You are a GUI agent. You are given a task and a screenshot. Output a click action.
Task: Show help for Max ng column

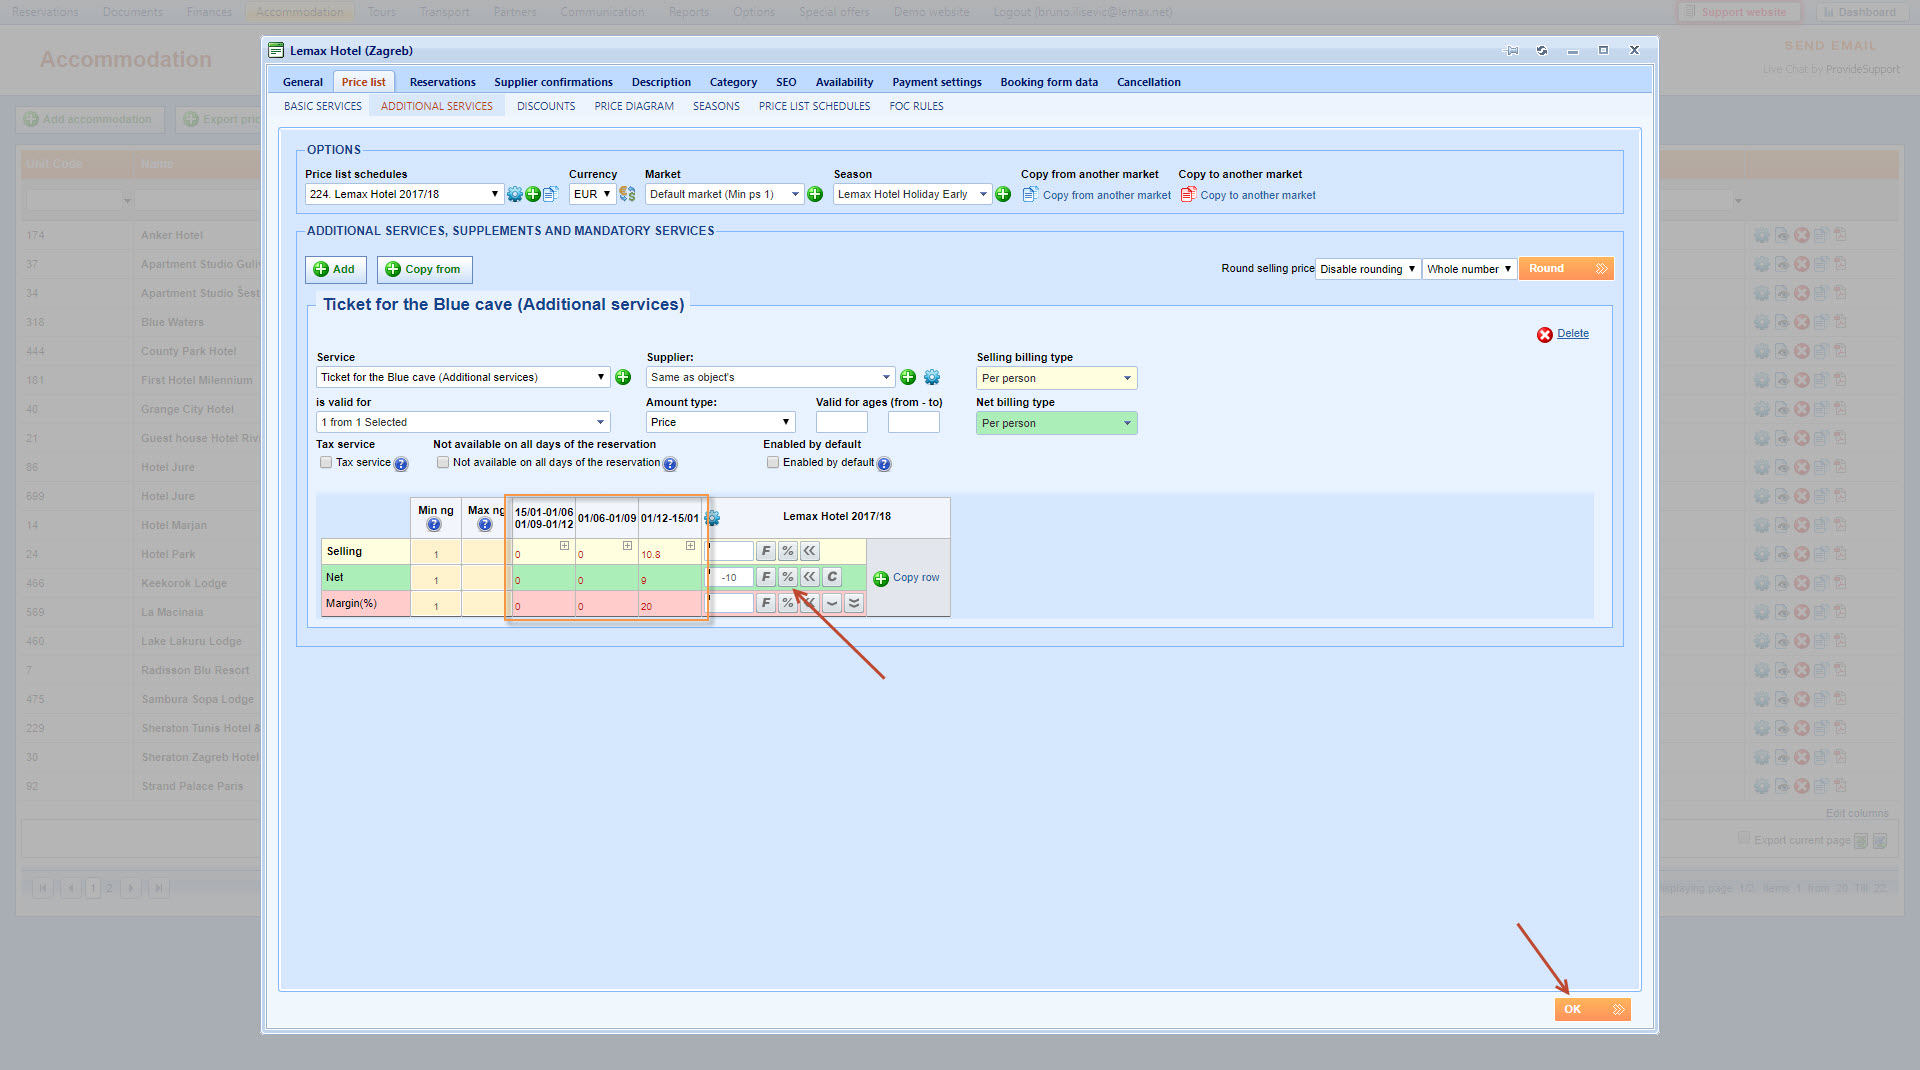tap(485, 524)
